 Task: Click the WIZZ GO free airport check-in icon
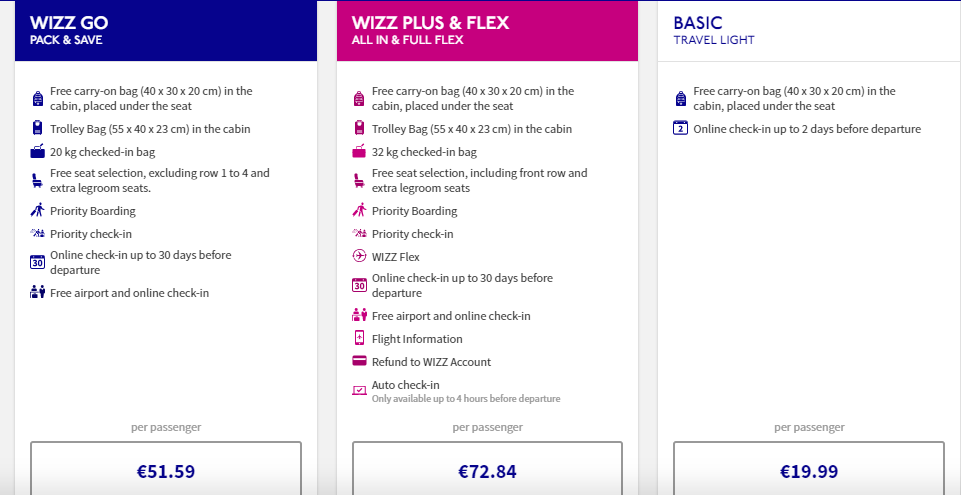(38, 292)
